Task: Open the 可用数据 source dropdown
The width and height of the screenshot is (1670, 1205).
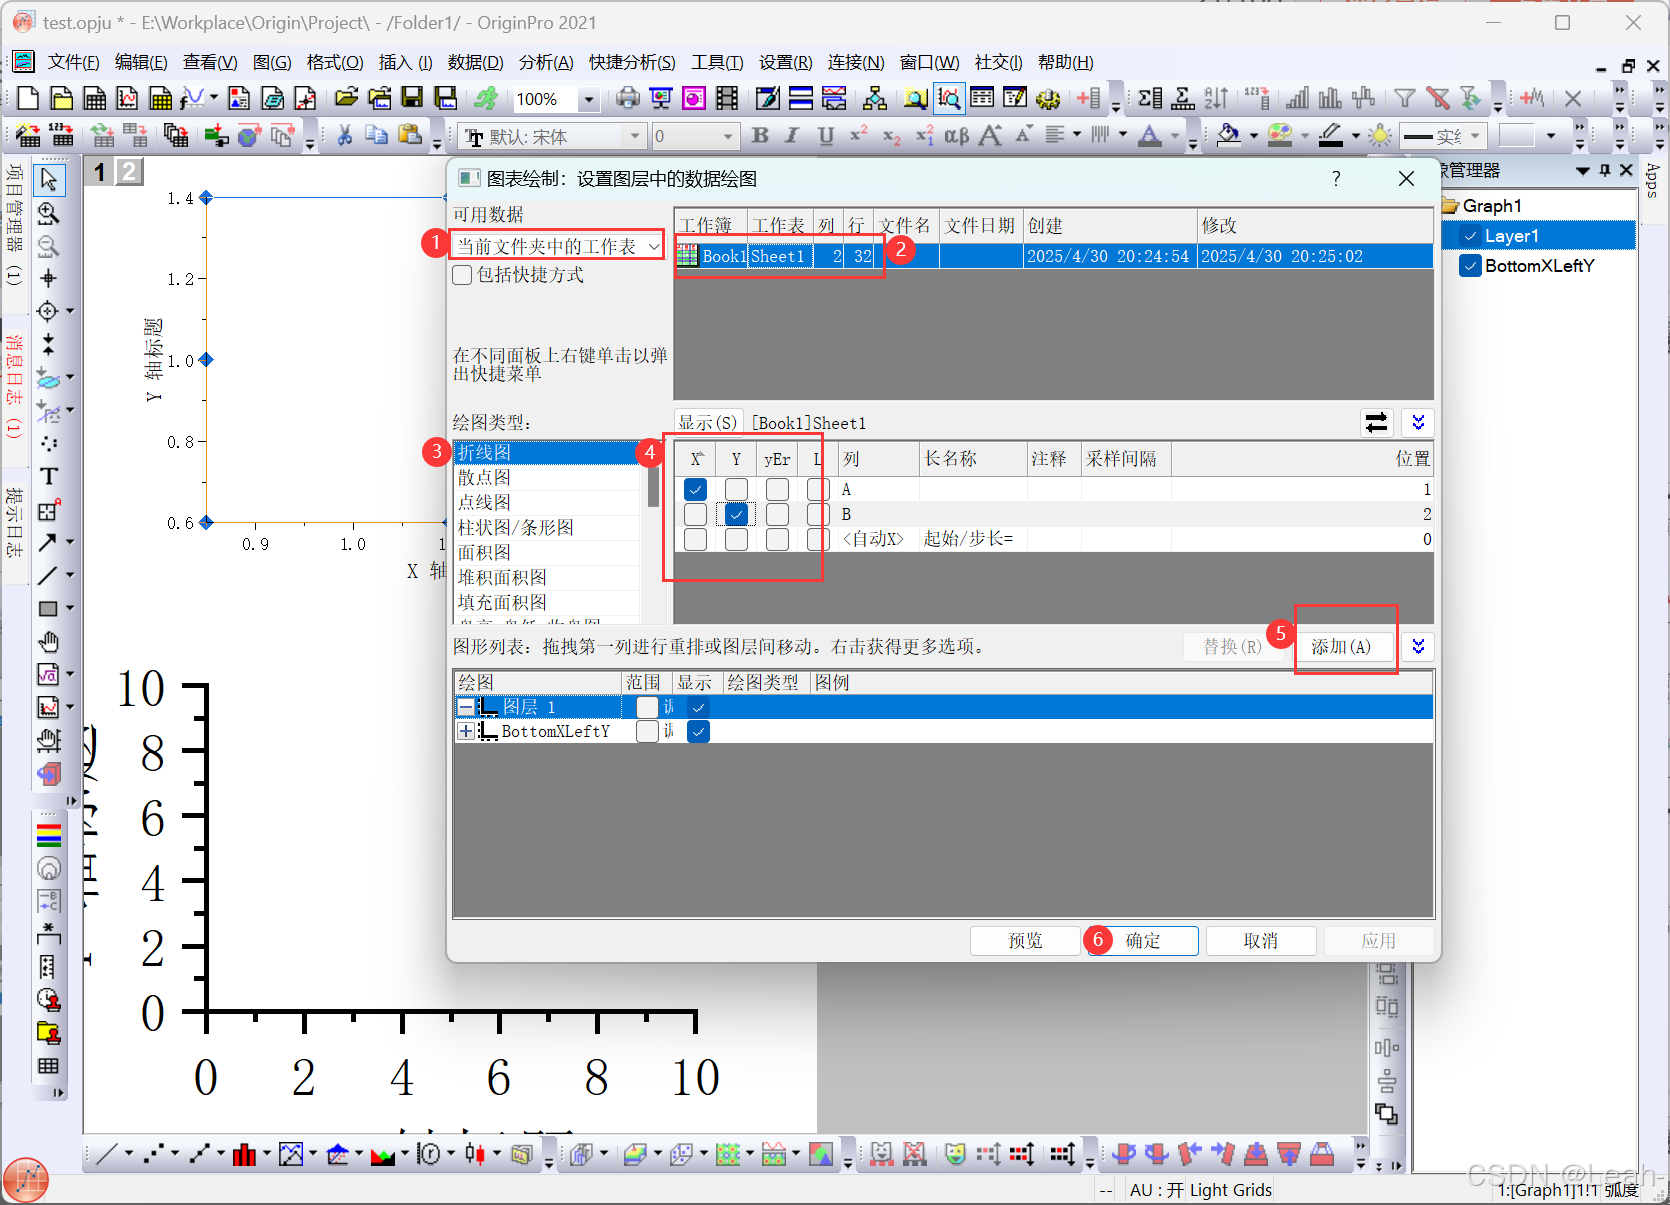Action: click(655, 245)
